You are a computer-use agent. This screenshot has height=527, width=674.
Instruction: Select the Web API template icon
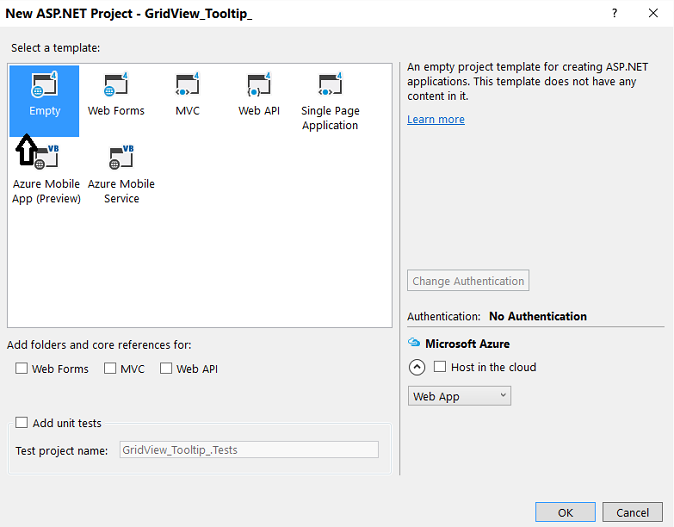coord(259,85)
